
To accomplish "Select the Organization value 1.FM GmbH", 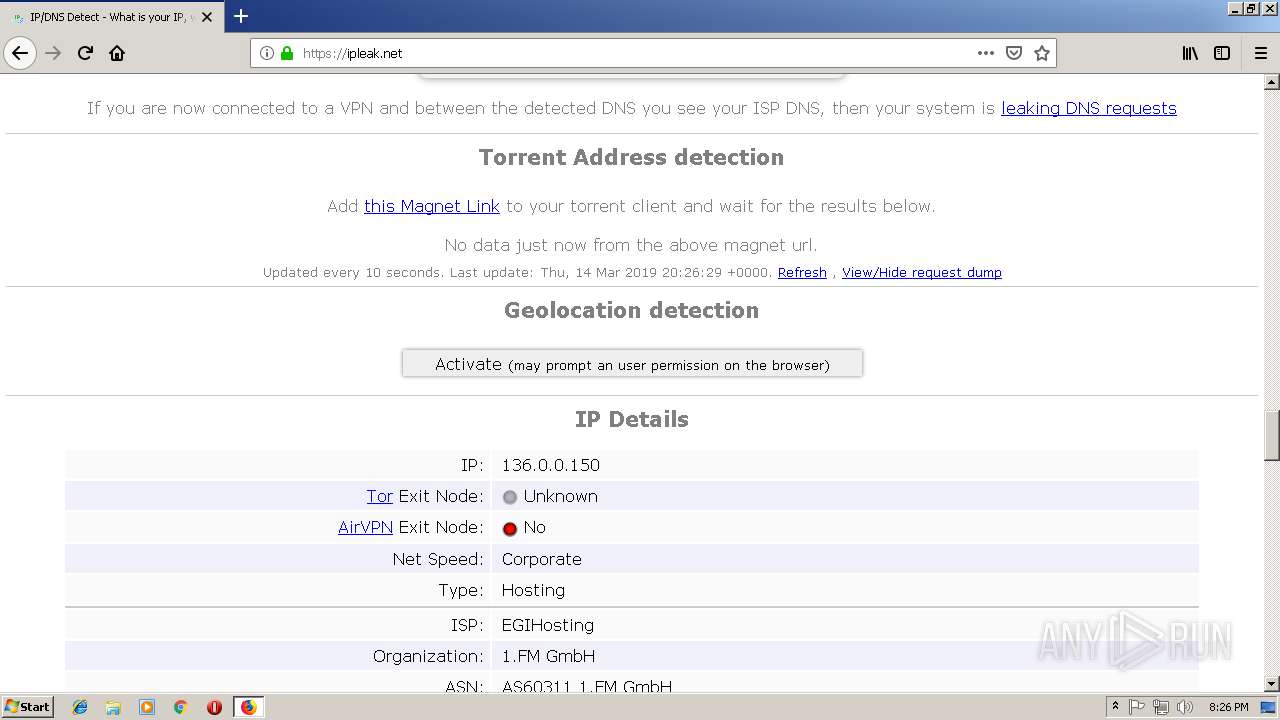I will 548,656.
